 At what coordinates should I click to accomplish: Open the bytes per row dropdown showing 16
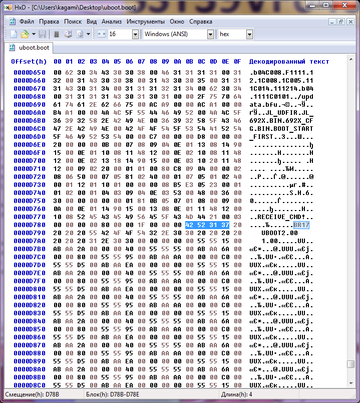point(135,34)
